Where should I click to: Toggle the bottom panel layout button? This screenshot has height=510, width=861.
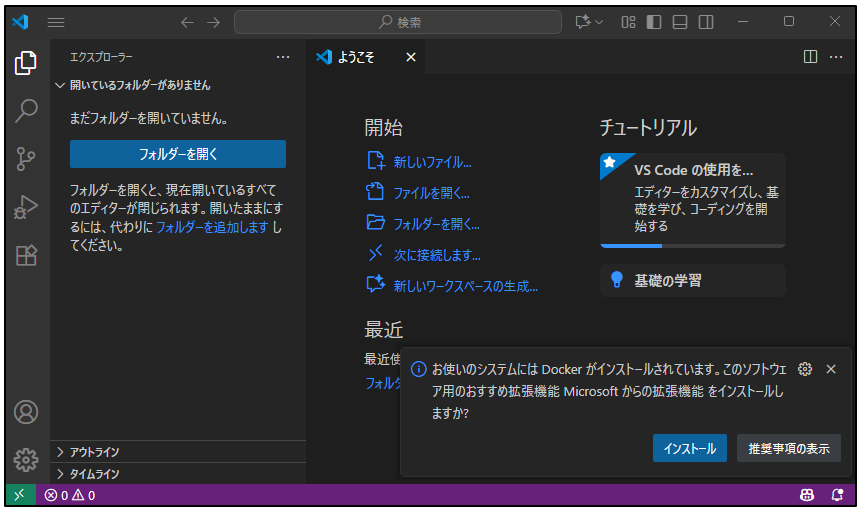coord(680,22)
